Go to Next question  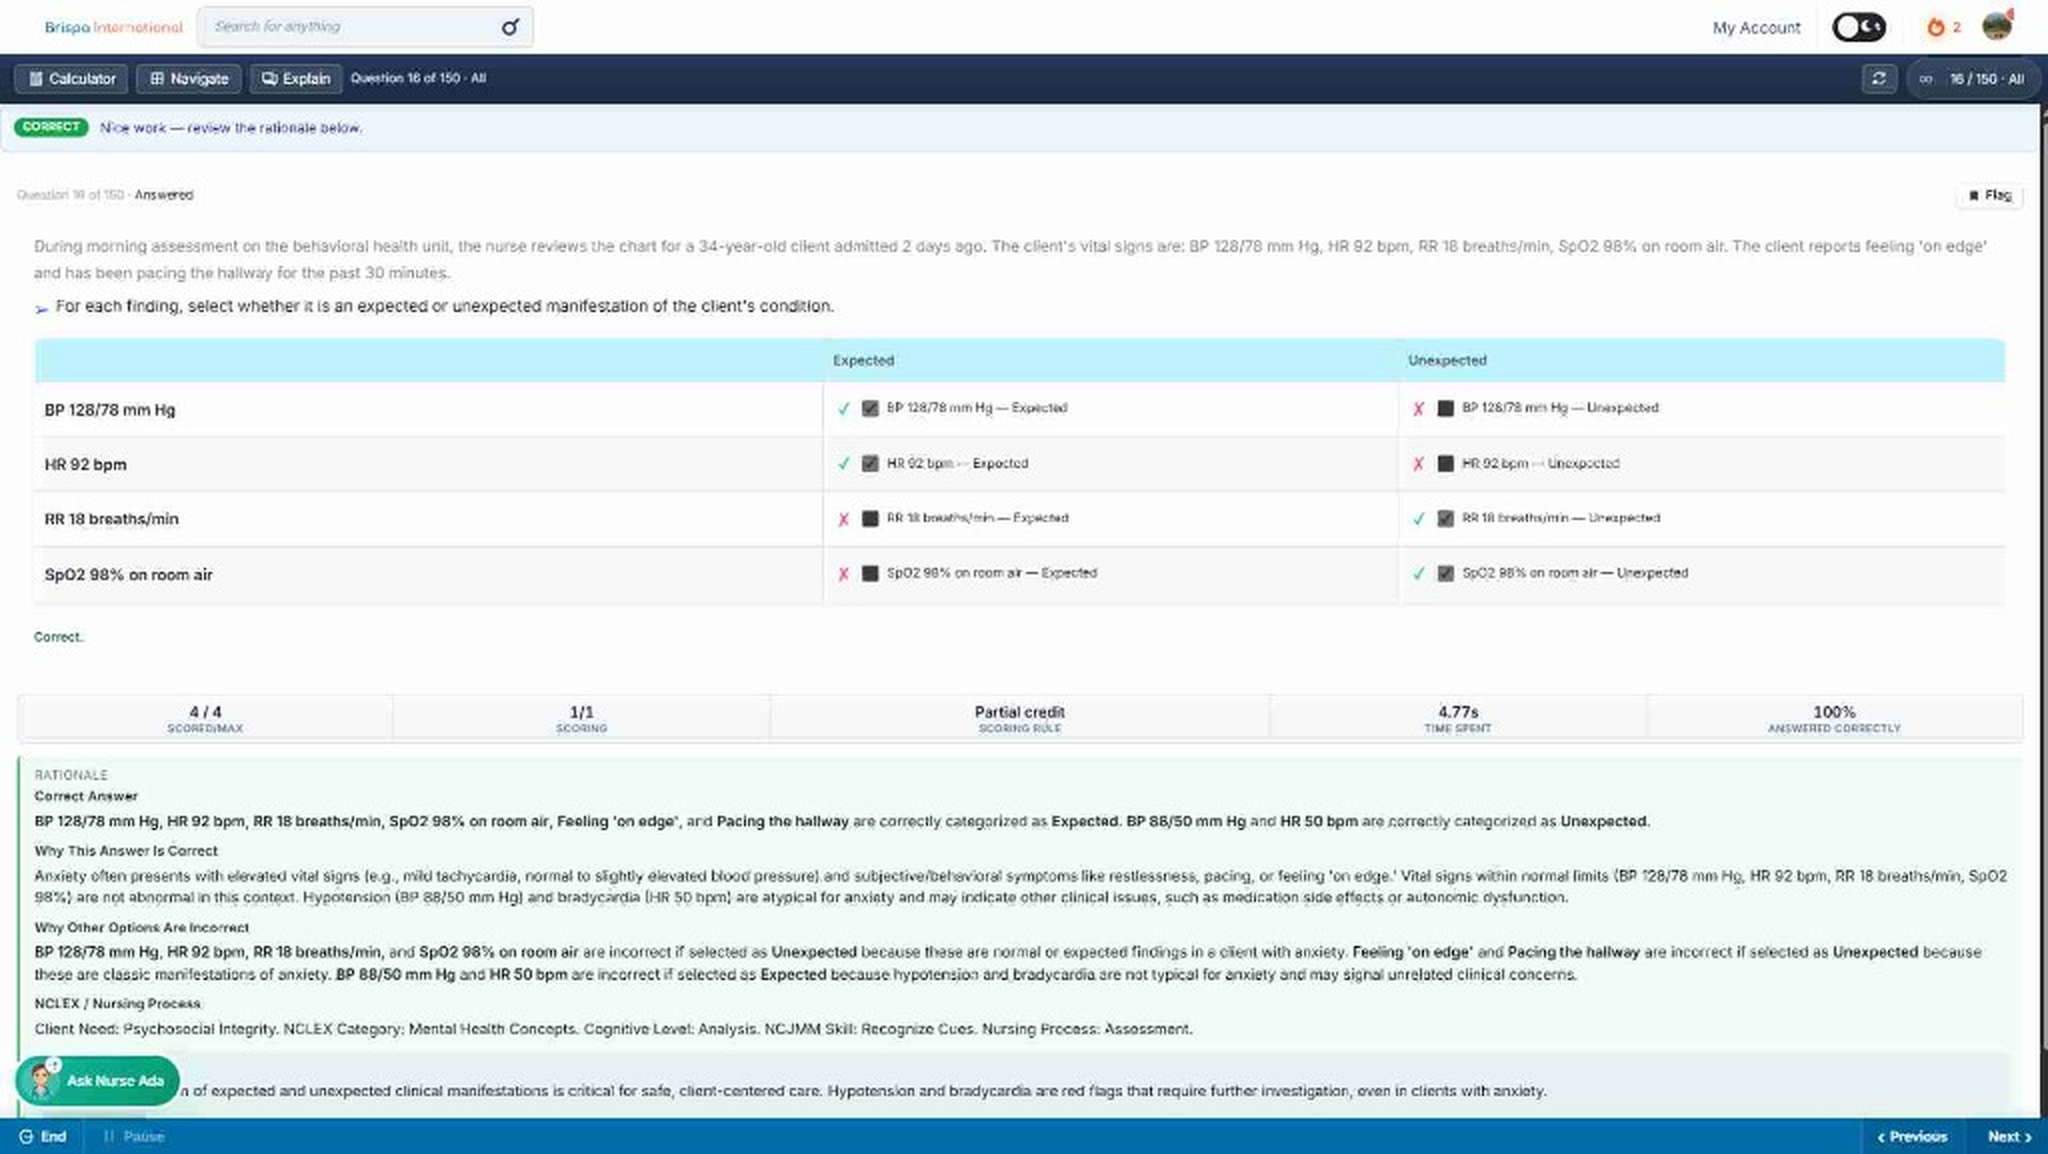pyautogui.click(x=2009, y=1136)
